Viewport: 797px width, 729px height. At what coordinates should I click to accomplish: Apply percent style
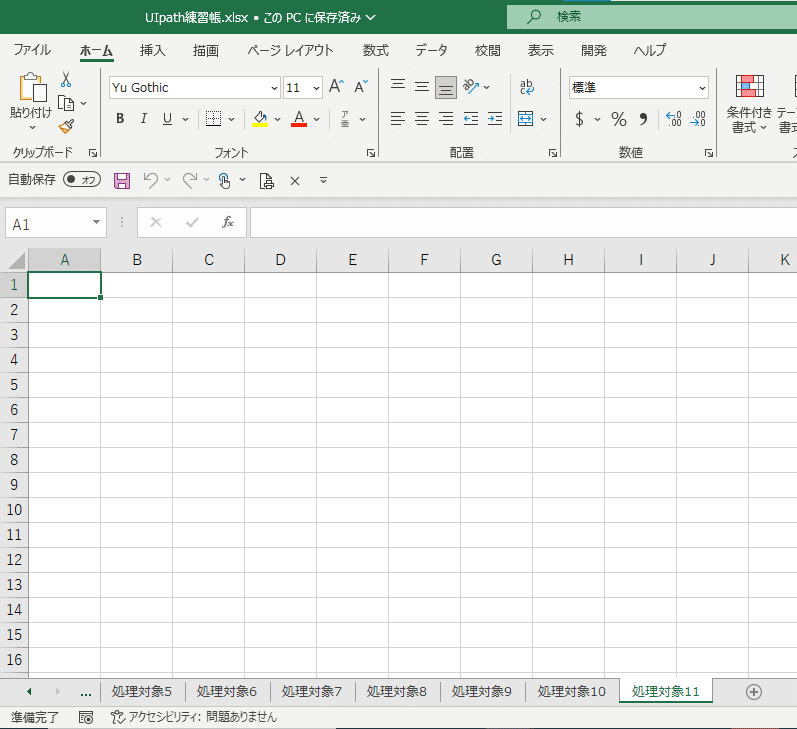[619, 119]
